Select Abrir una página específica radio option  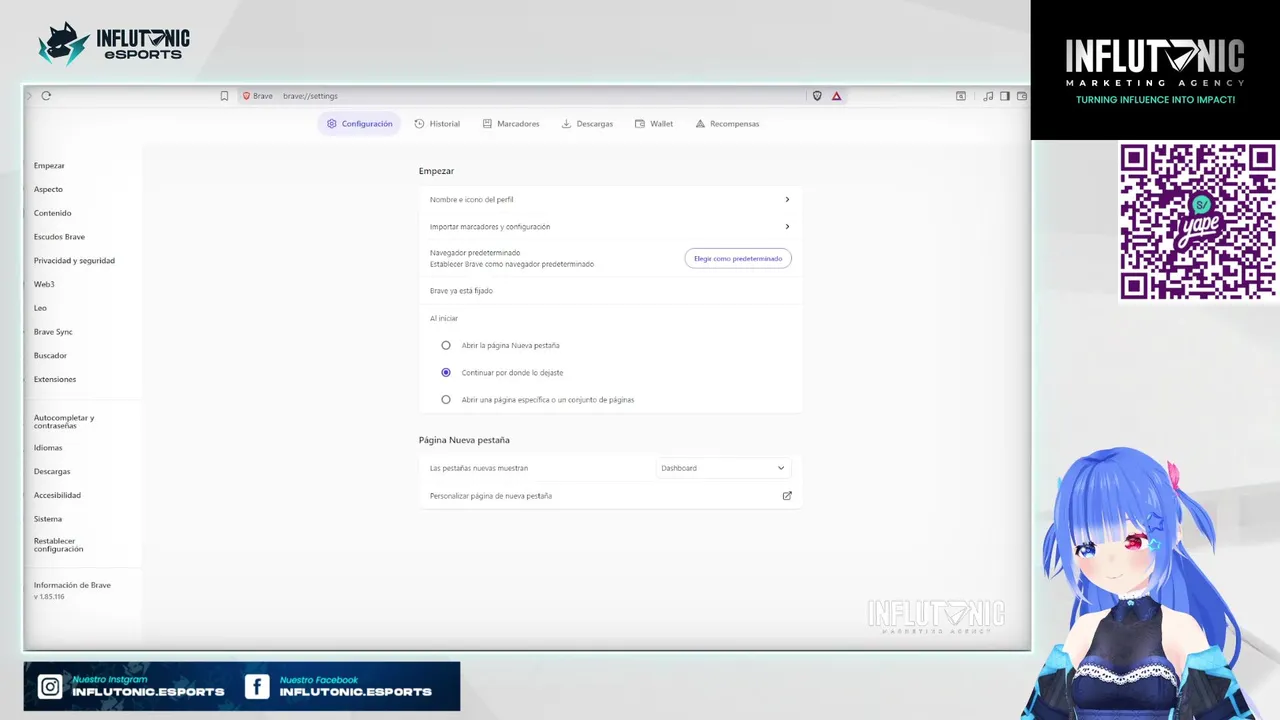pyautogui.click(x=446, y=399)
